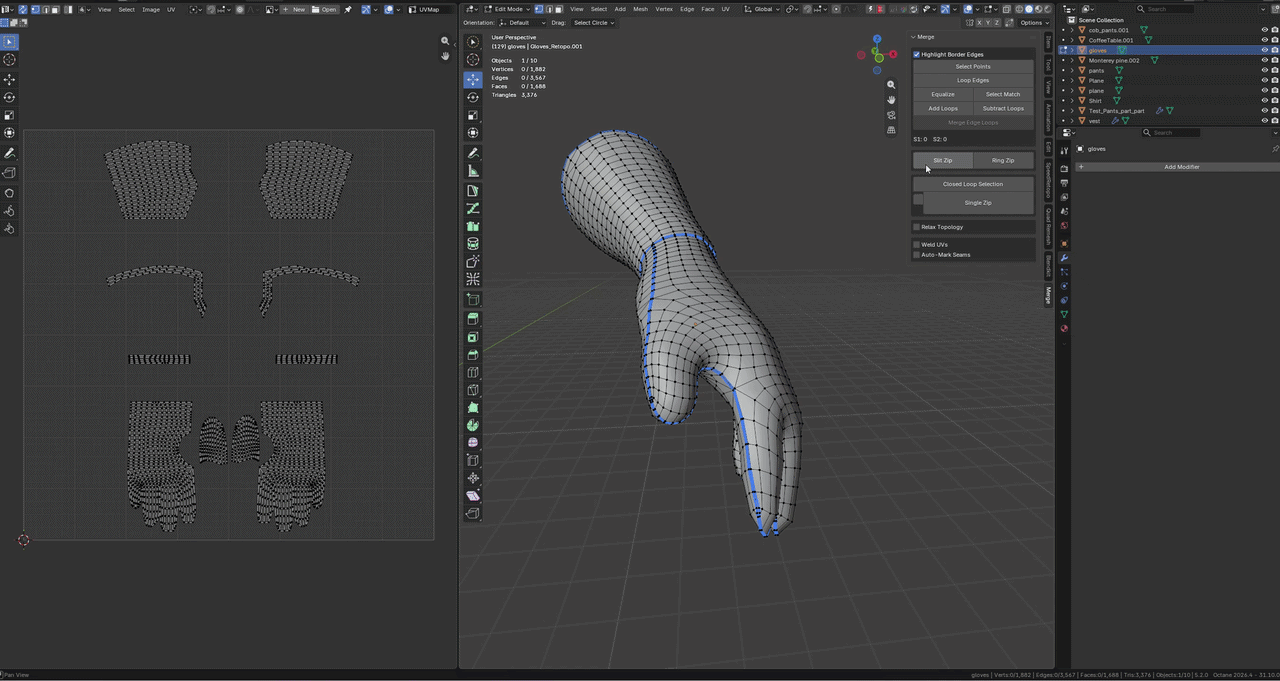Uncheck Highlight Border Edges checkbox
Image resolution: width=1280 pixels, height=681 pixels.
pyautogui.click(x=917, y=54)
